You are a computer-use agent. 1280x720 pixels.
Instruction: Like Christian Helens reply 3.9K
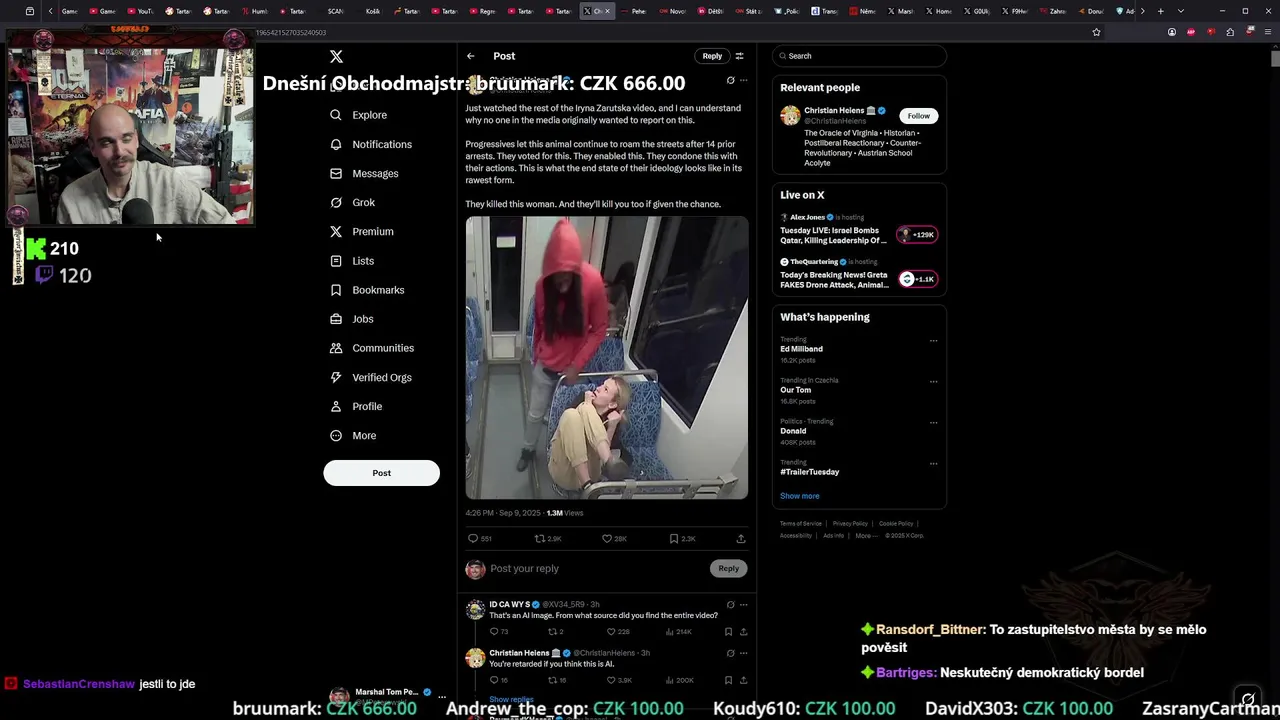pyautogui.click(x=619, y=680)
